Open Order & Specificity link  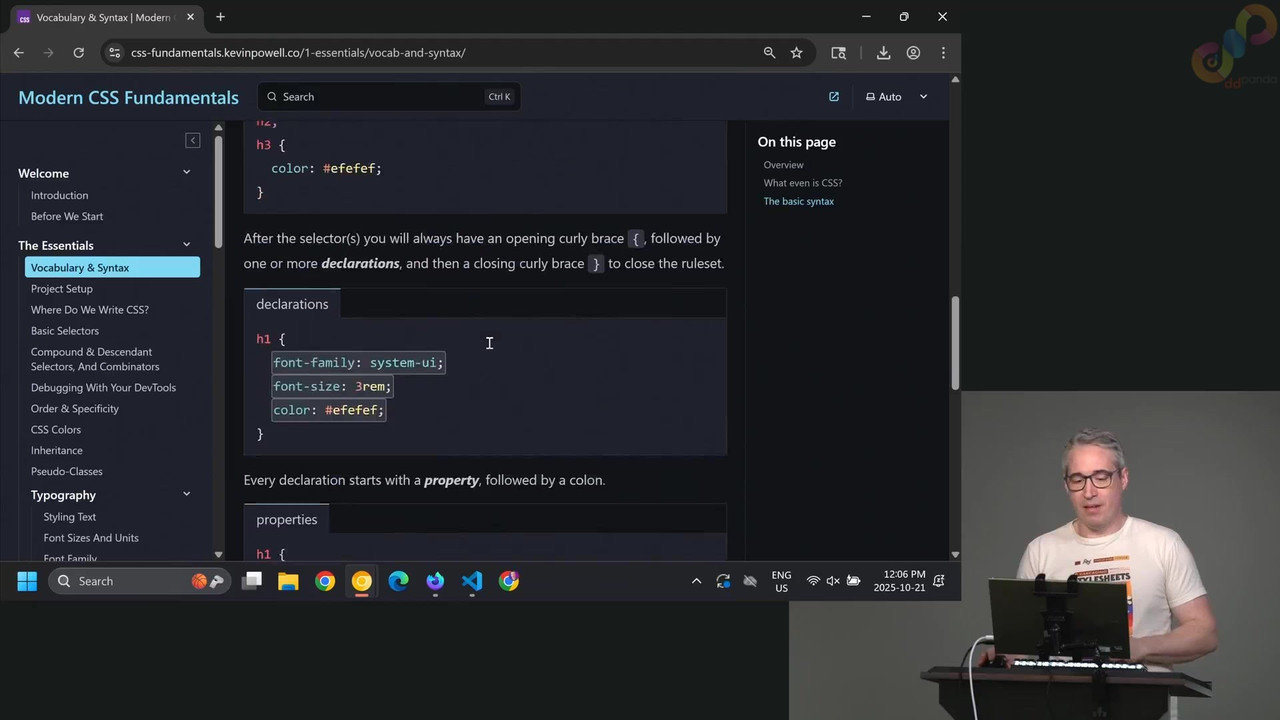click(x=75, y=409)
